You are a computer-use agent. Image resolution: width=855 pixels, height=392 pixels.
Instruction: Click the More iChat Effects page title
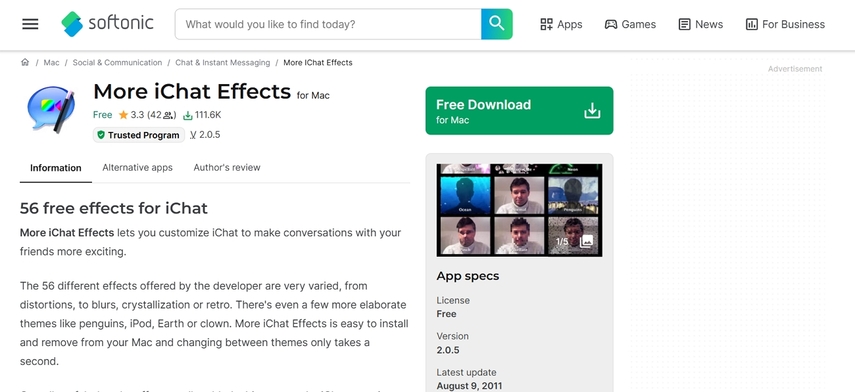(192, 91)
